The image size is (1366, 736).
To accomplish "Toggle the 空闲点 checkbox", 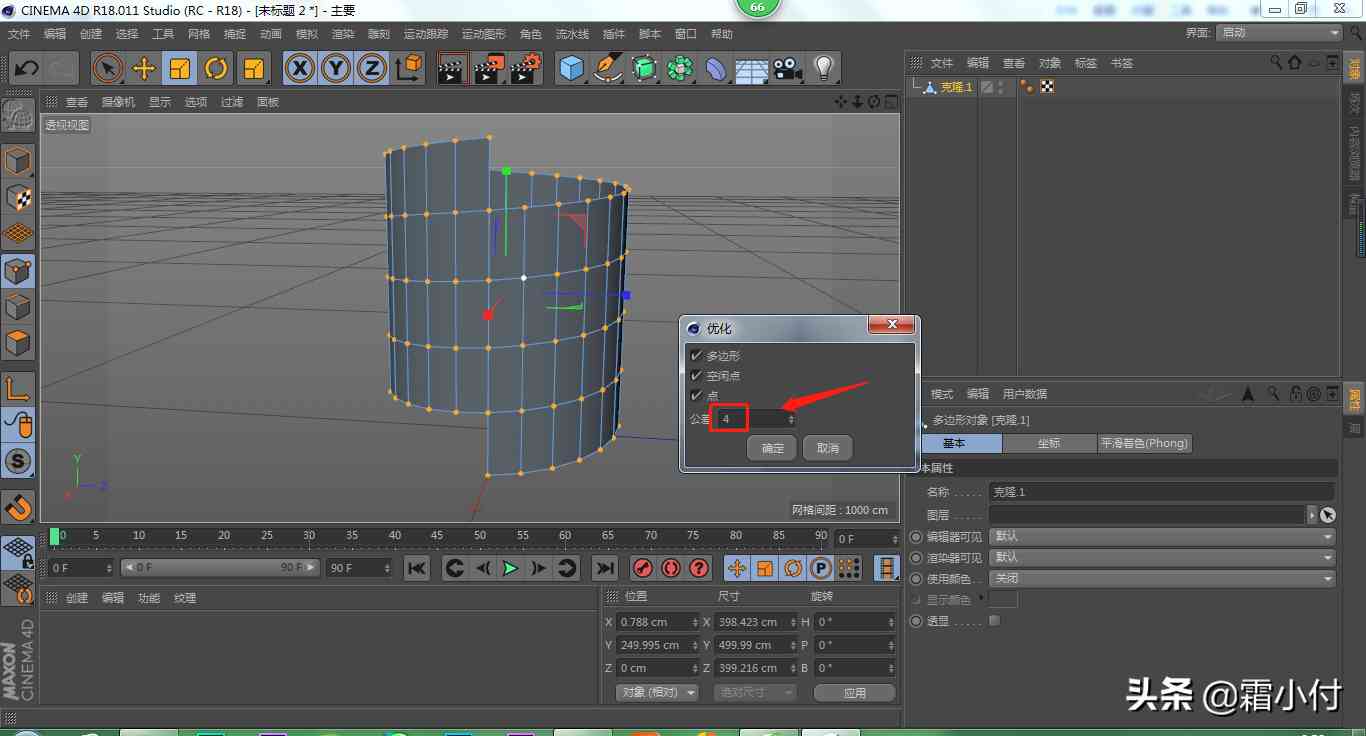I will (x=697, y=376).
